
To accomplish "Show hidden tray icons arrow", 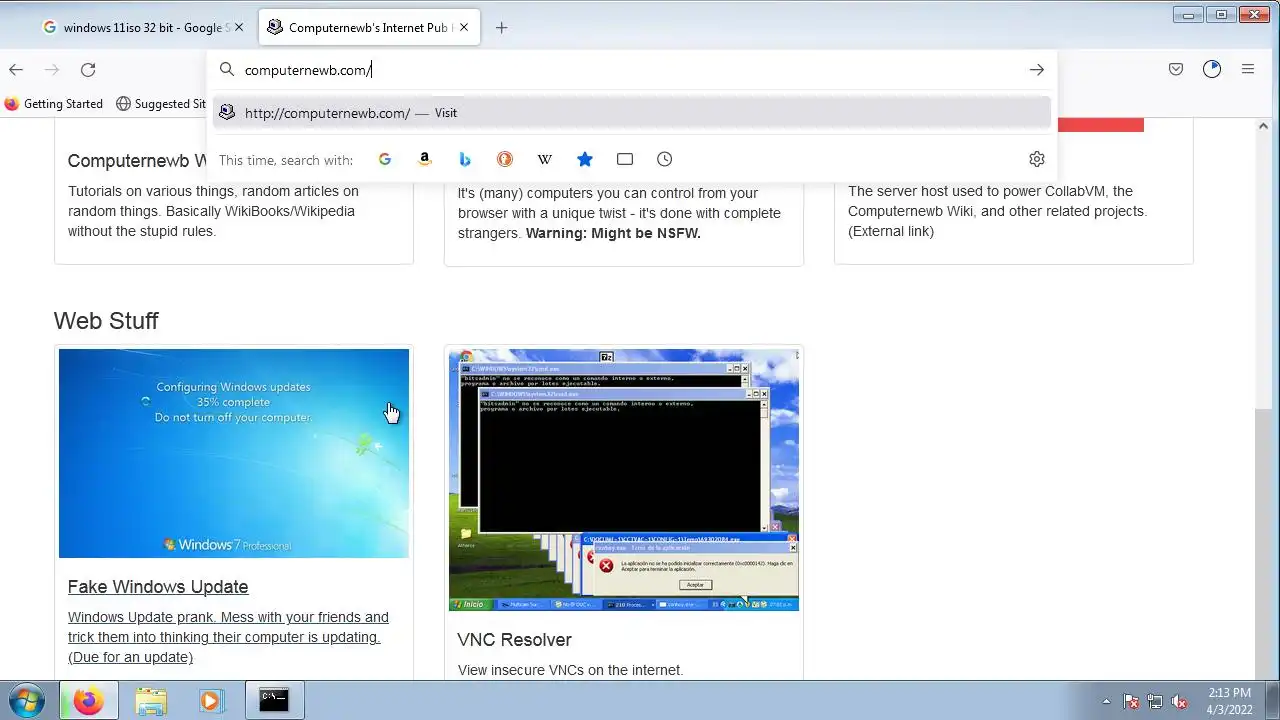I will [1106, 701].
